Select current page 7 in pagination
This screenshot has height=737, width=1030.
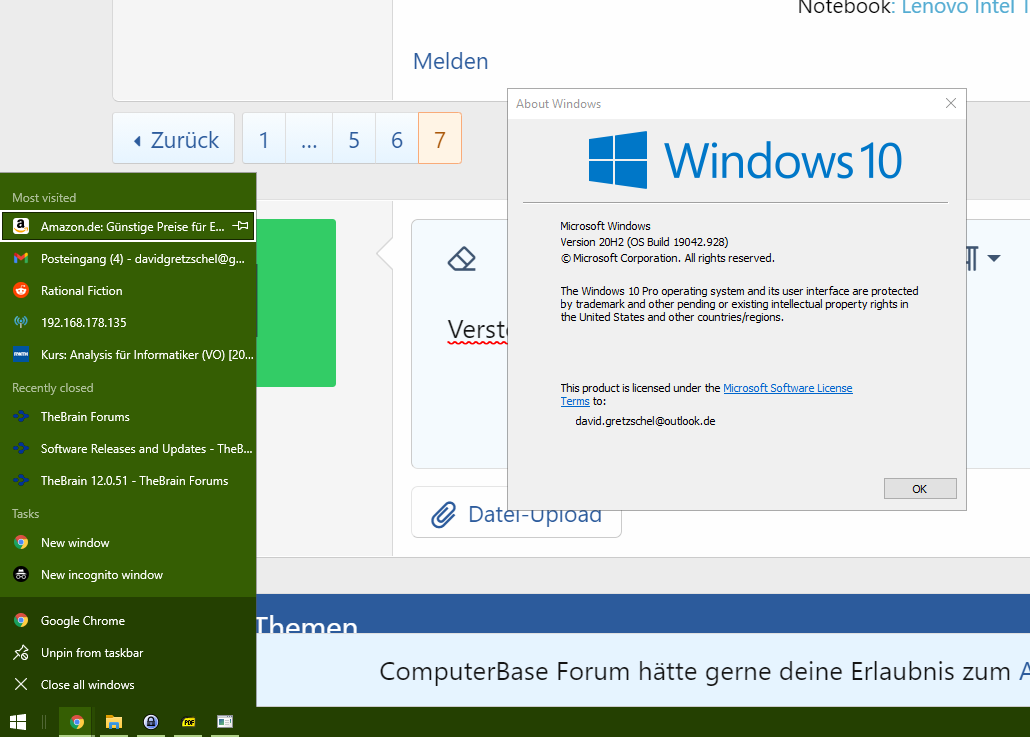coord(440,139)
